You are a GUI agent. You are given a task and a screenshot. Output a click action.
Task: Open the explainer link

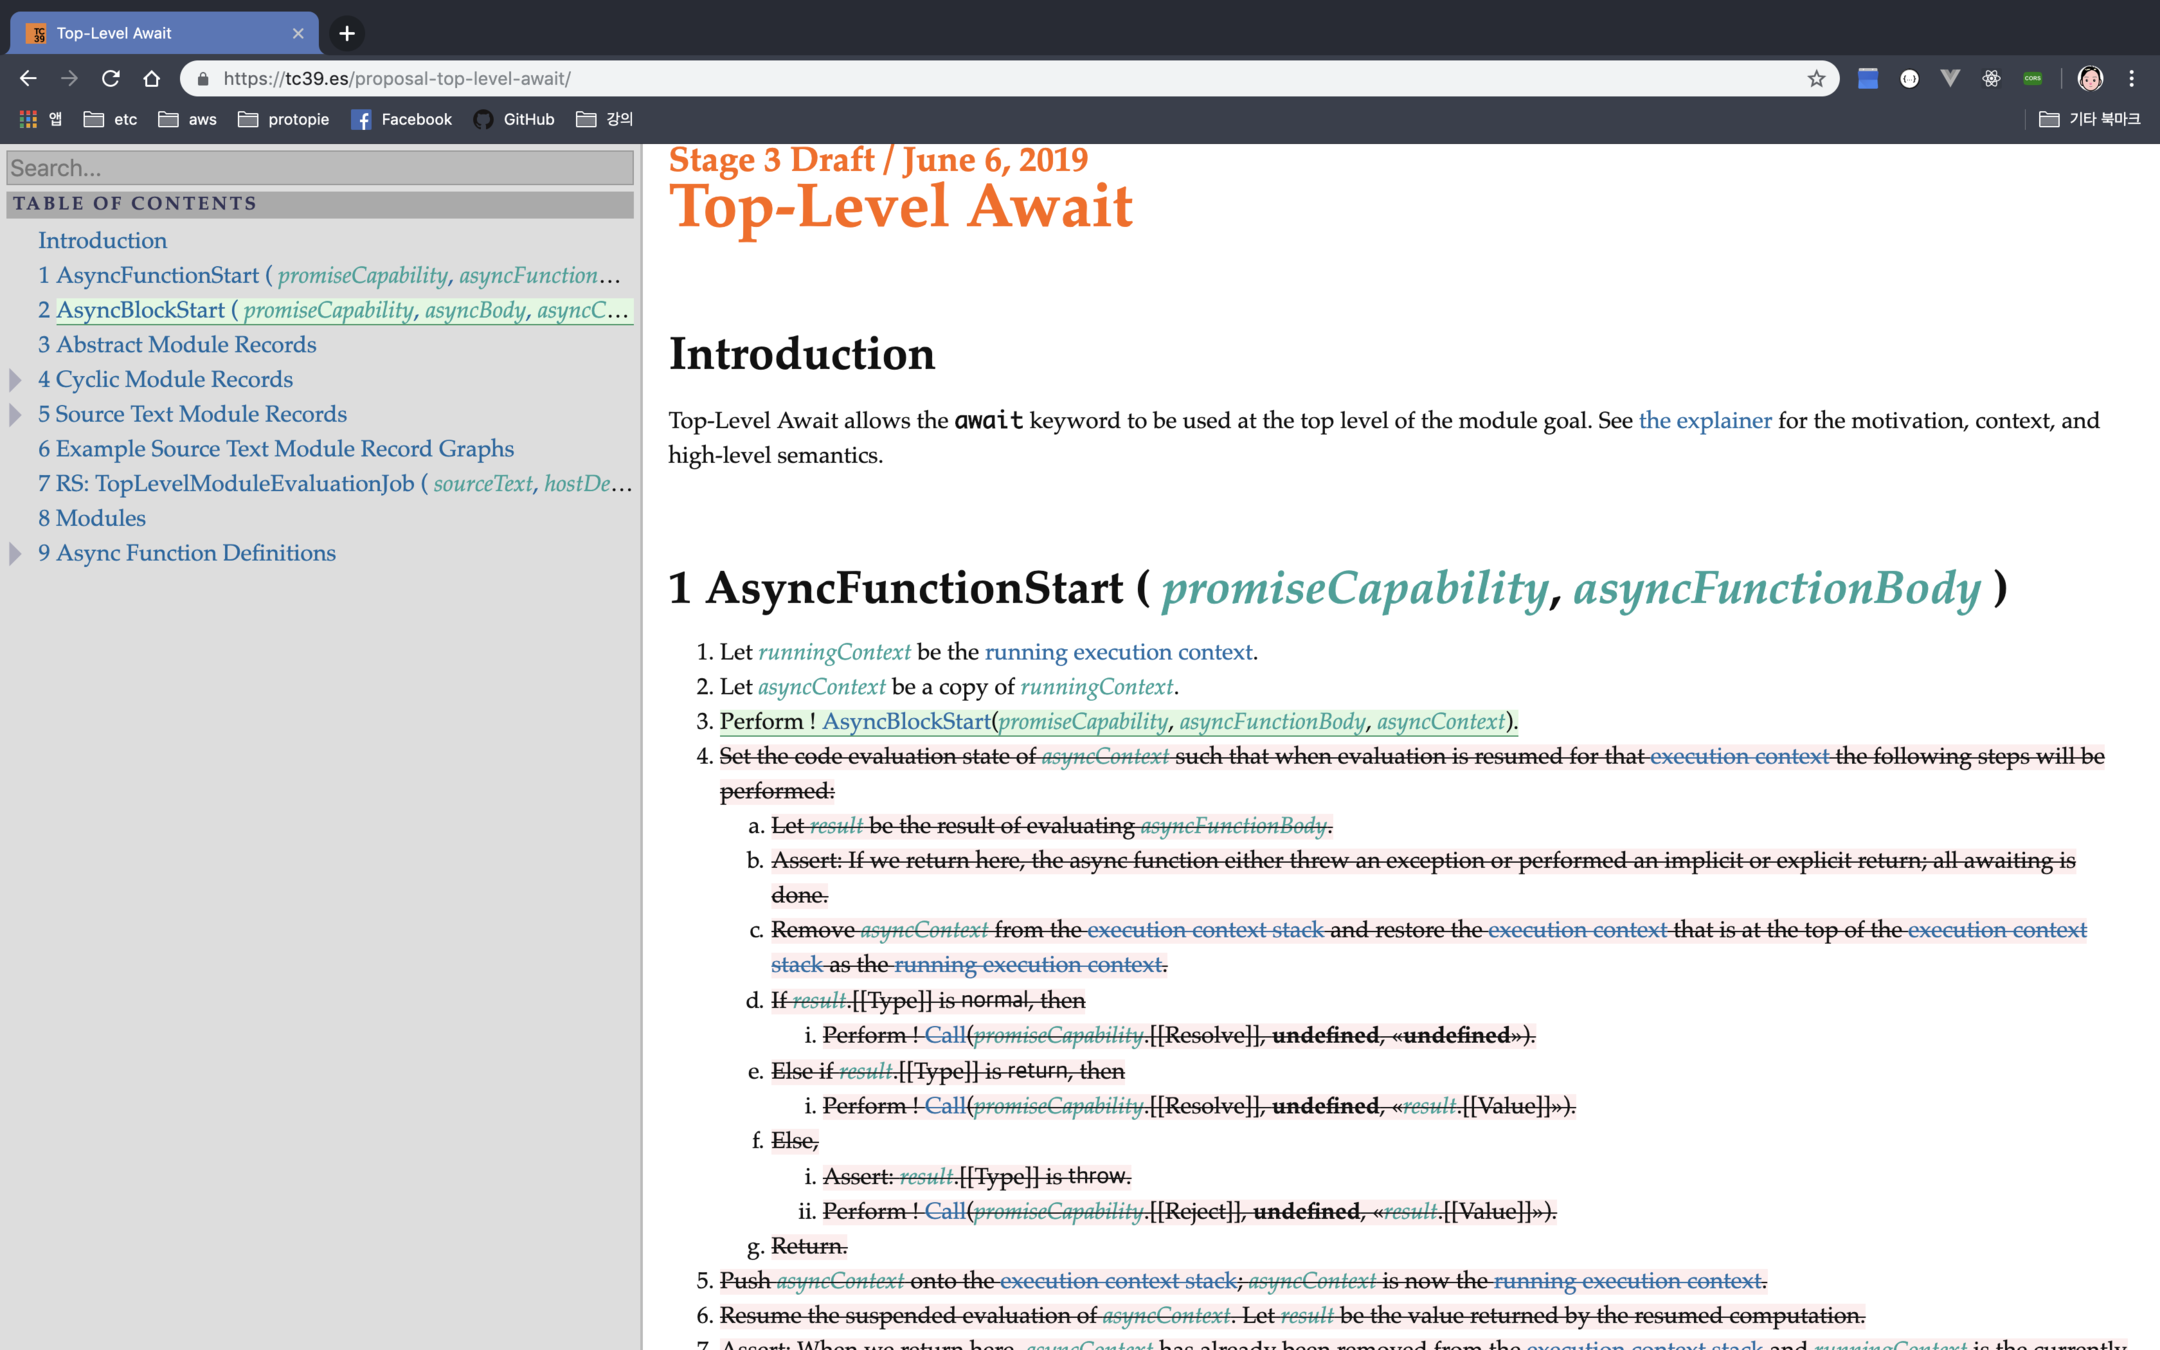(x=1704, y=420)
